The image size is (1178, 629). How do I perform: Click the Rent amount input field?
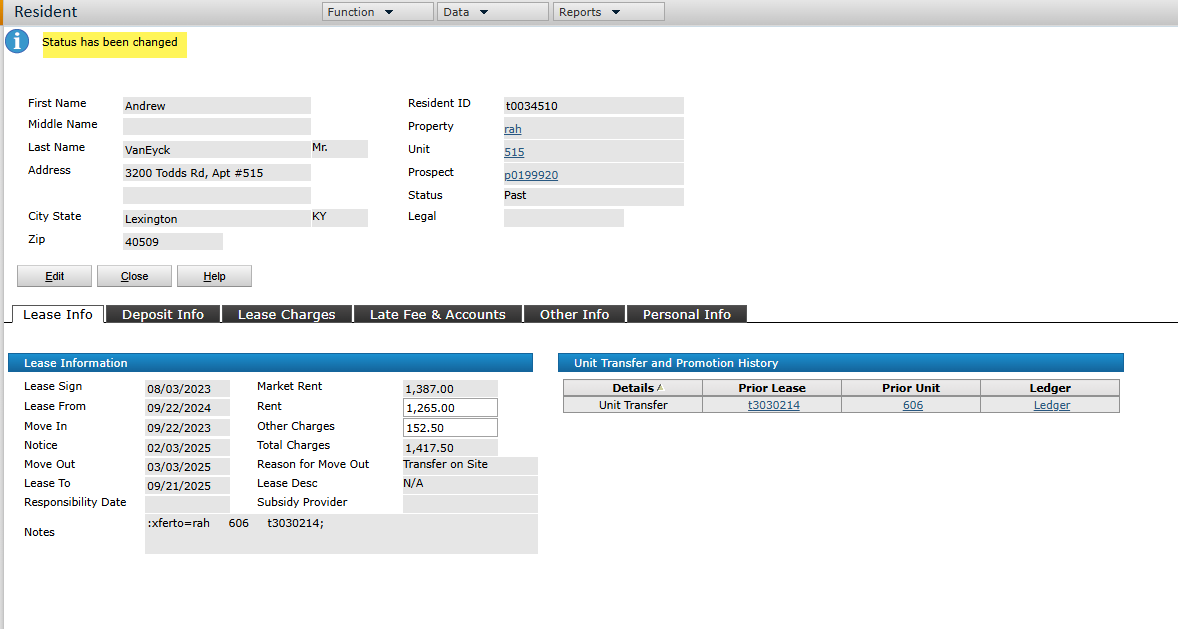(450, 408)
